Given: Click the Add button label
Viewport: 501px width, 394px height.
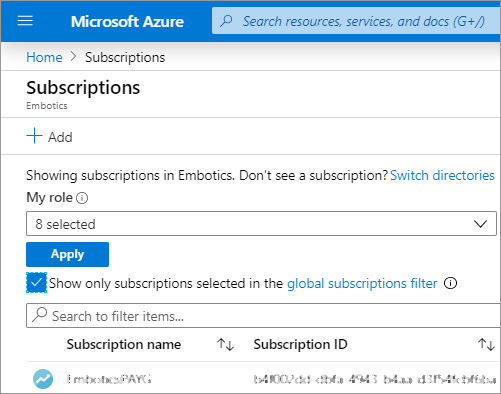Looking at the screenshot, I should (60, 137).
